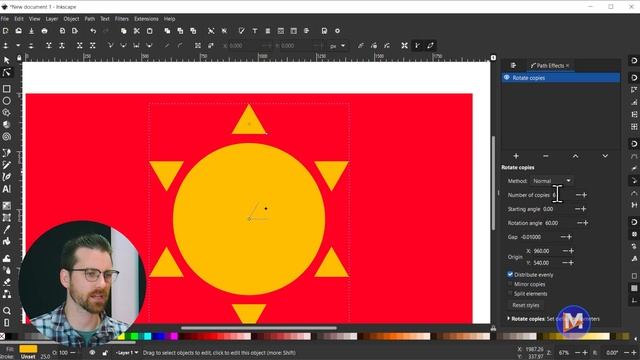Open the px units dropdown

click(x=338, y=46)
